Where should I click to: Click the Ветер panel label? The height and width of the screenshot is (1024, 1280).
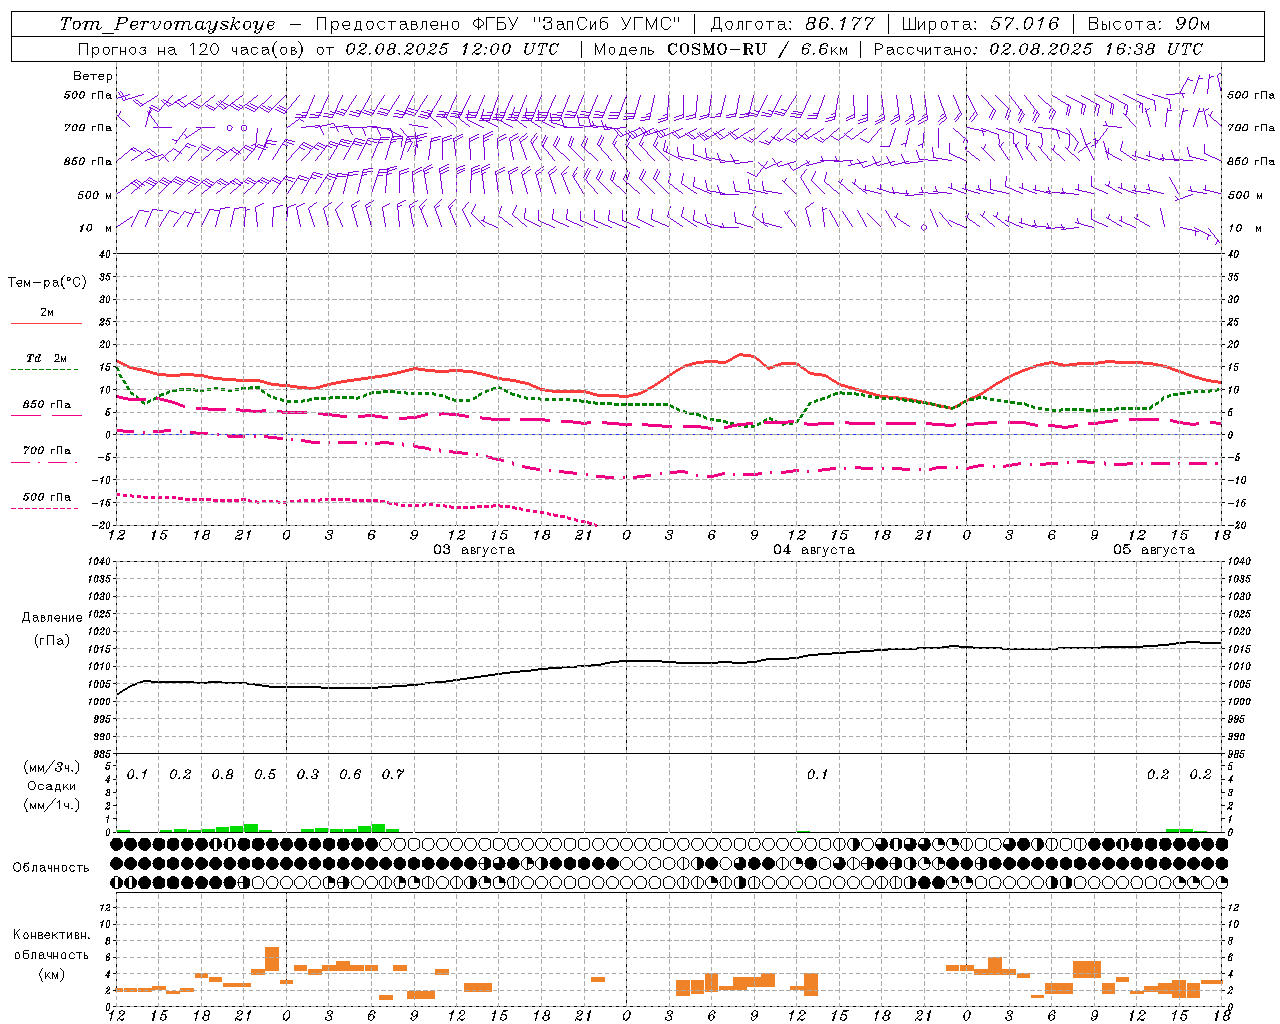tap(92, 76)
